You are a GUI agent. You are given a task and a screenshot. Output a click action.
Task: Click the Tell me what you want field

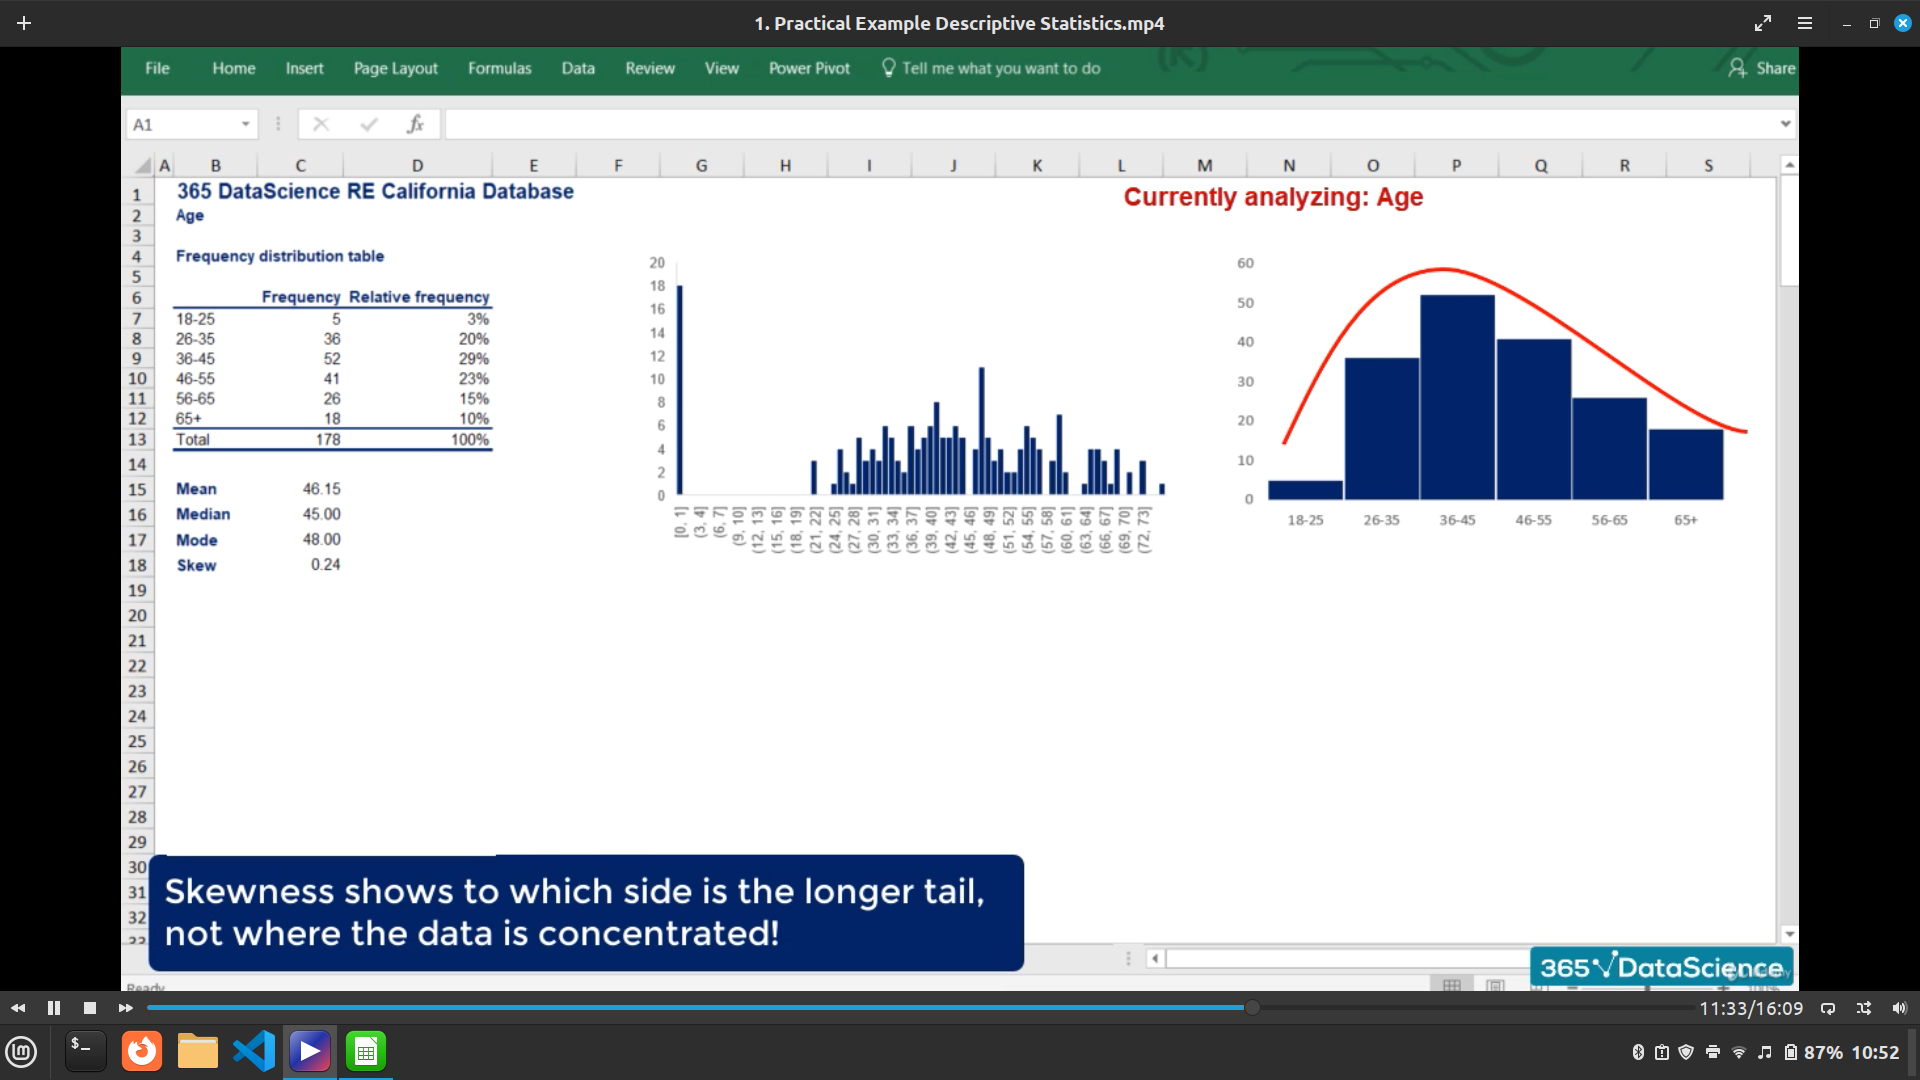[x=1000, y=68]
